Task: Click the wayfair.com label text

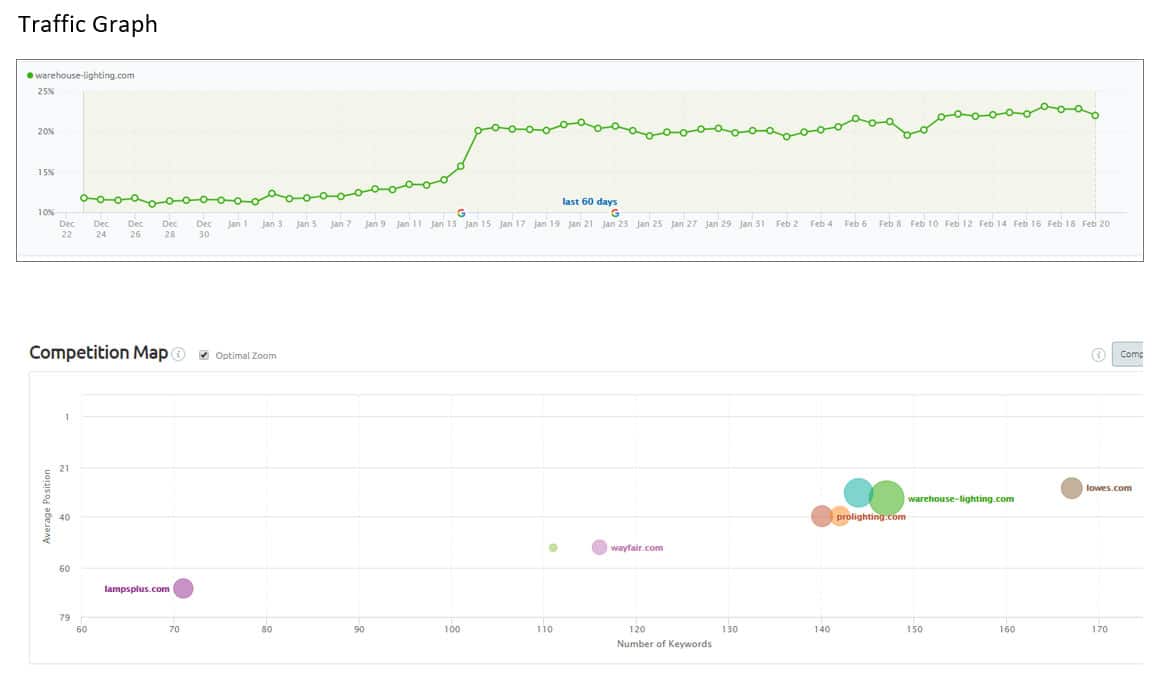Action: click(637, 548)
